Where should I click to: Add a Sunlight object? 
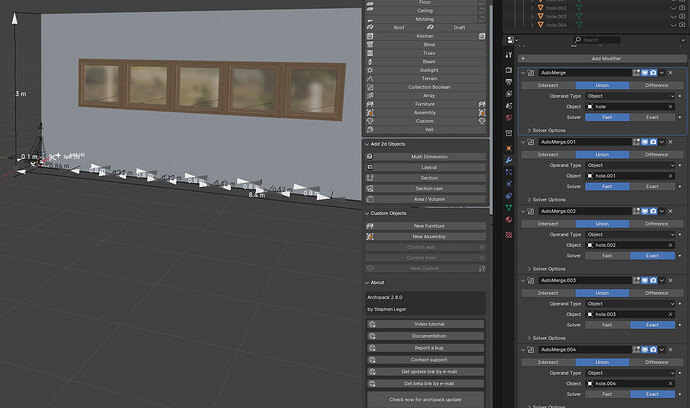(425, 70)
